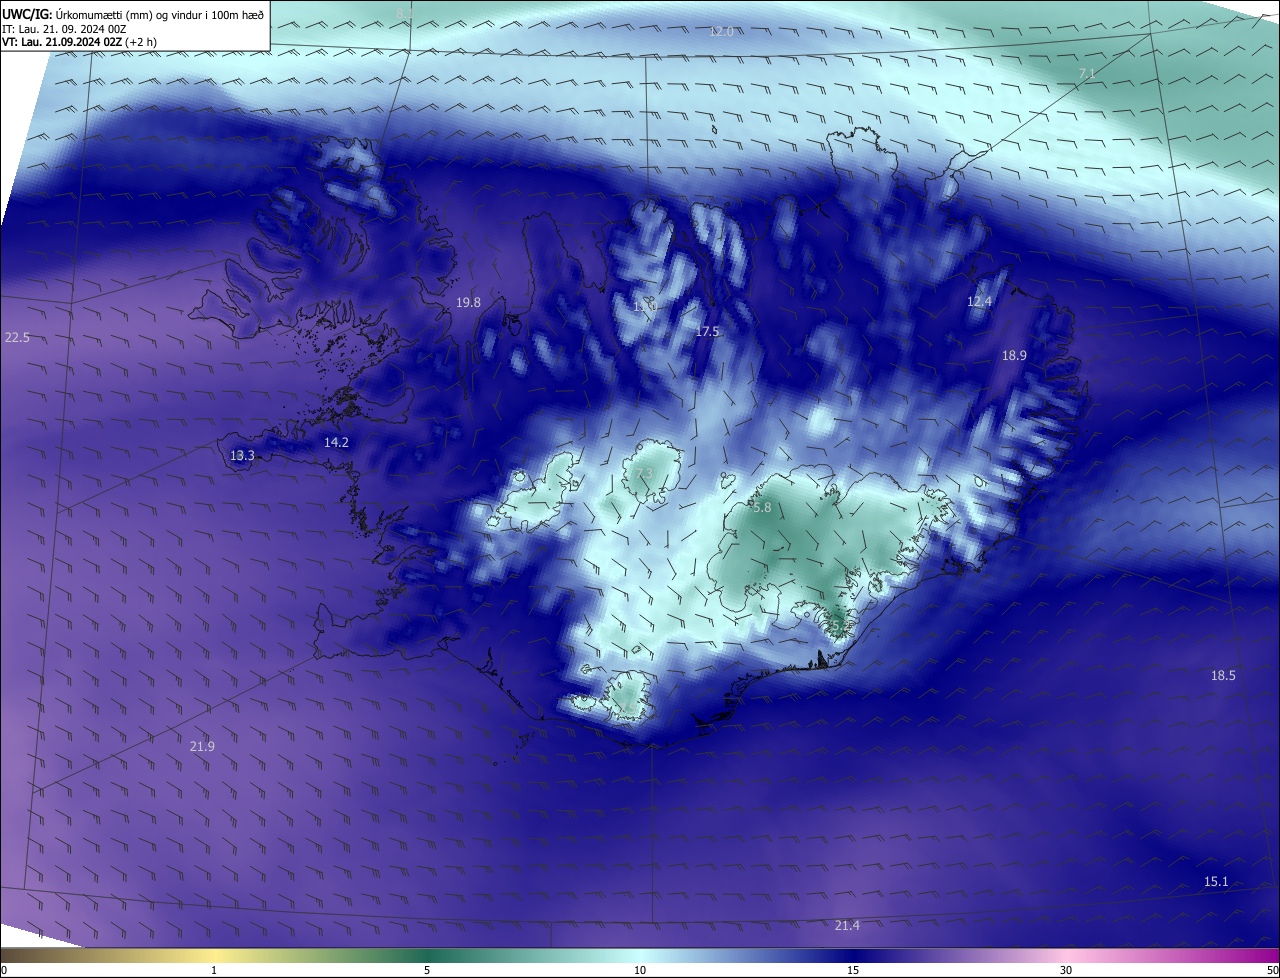Click the colour scale label 30

pos(1066,970)
